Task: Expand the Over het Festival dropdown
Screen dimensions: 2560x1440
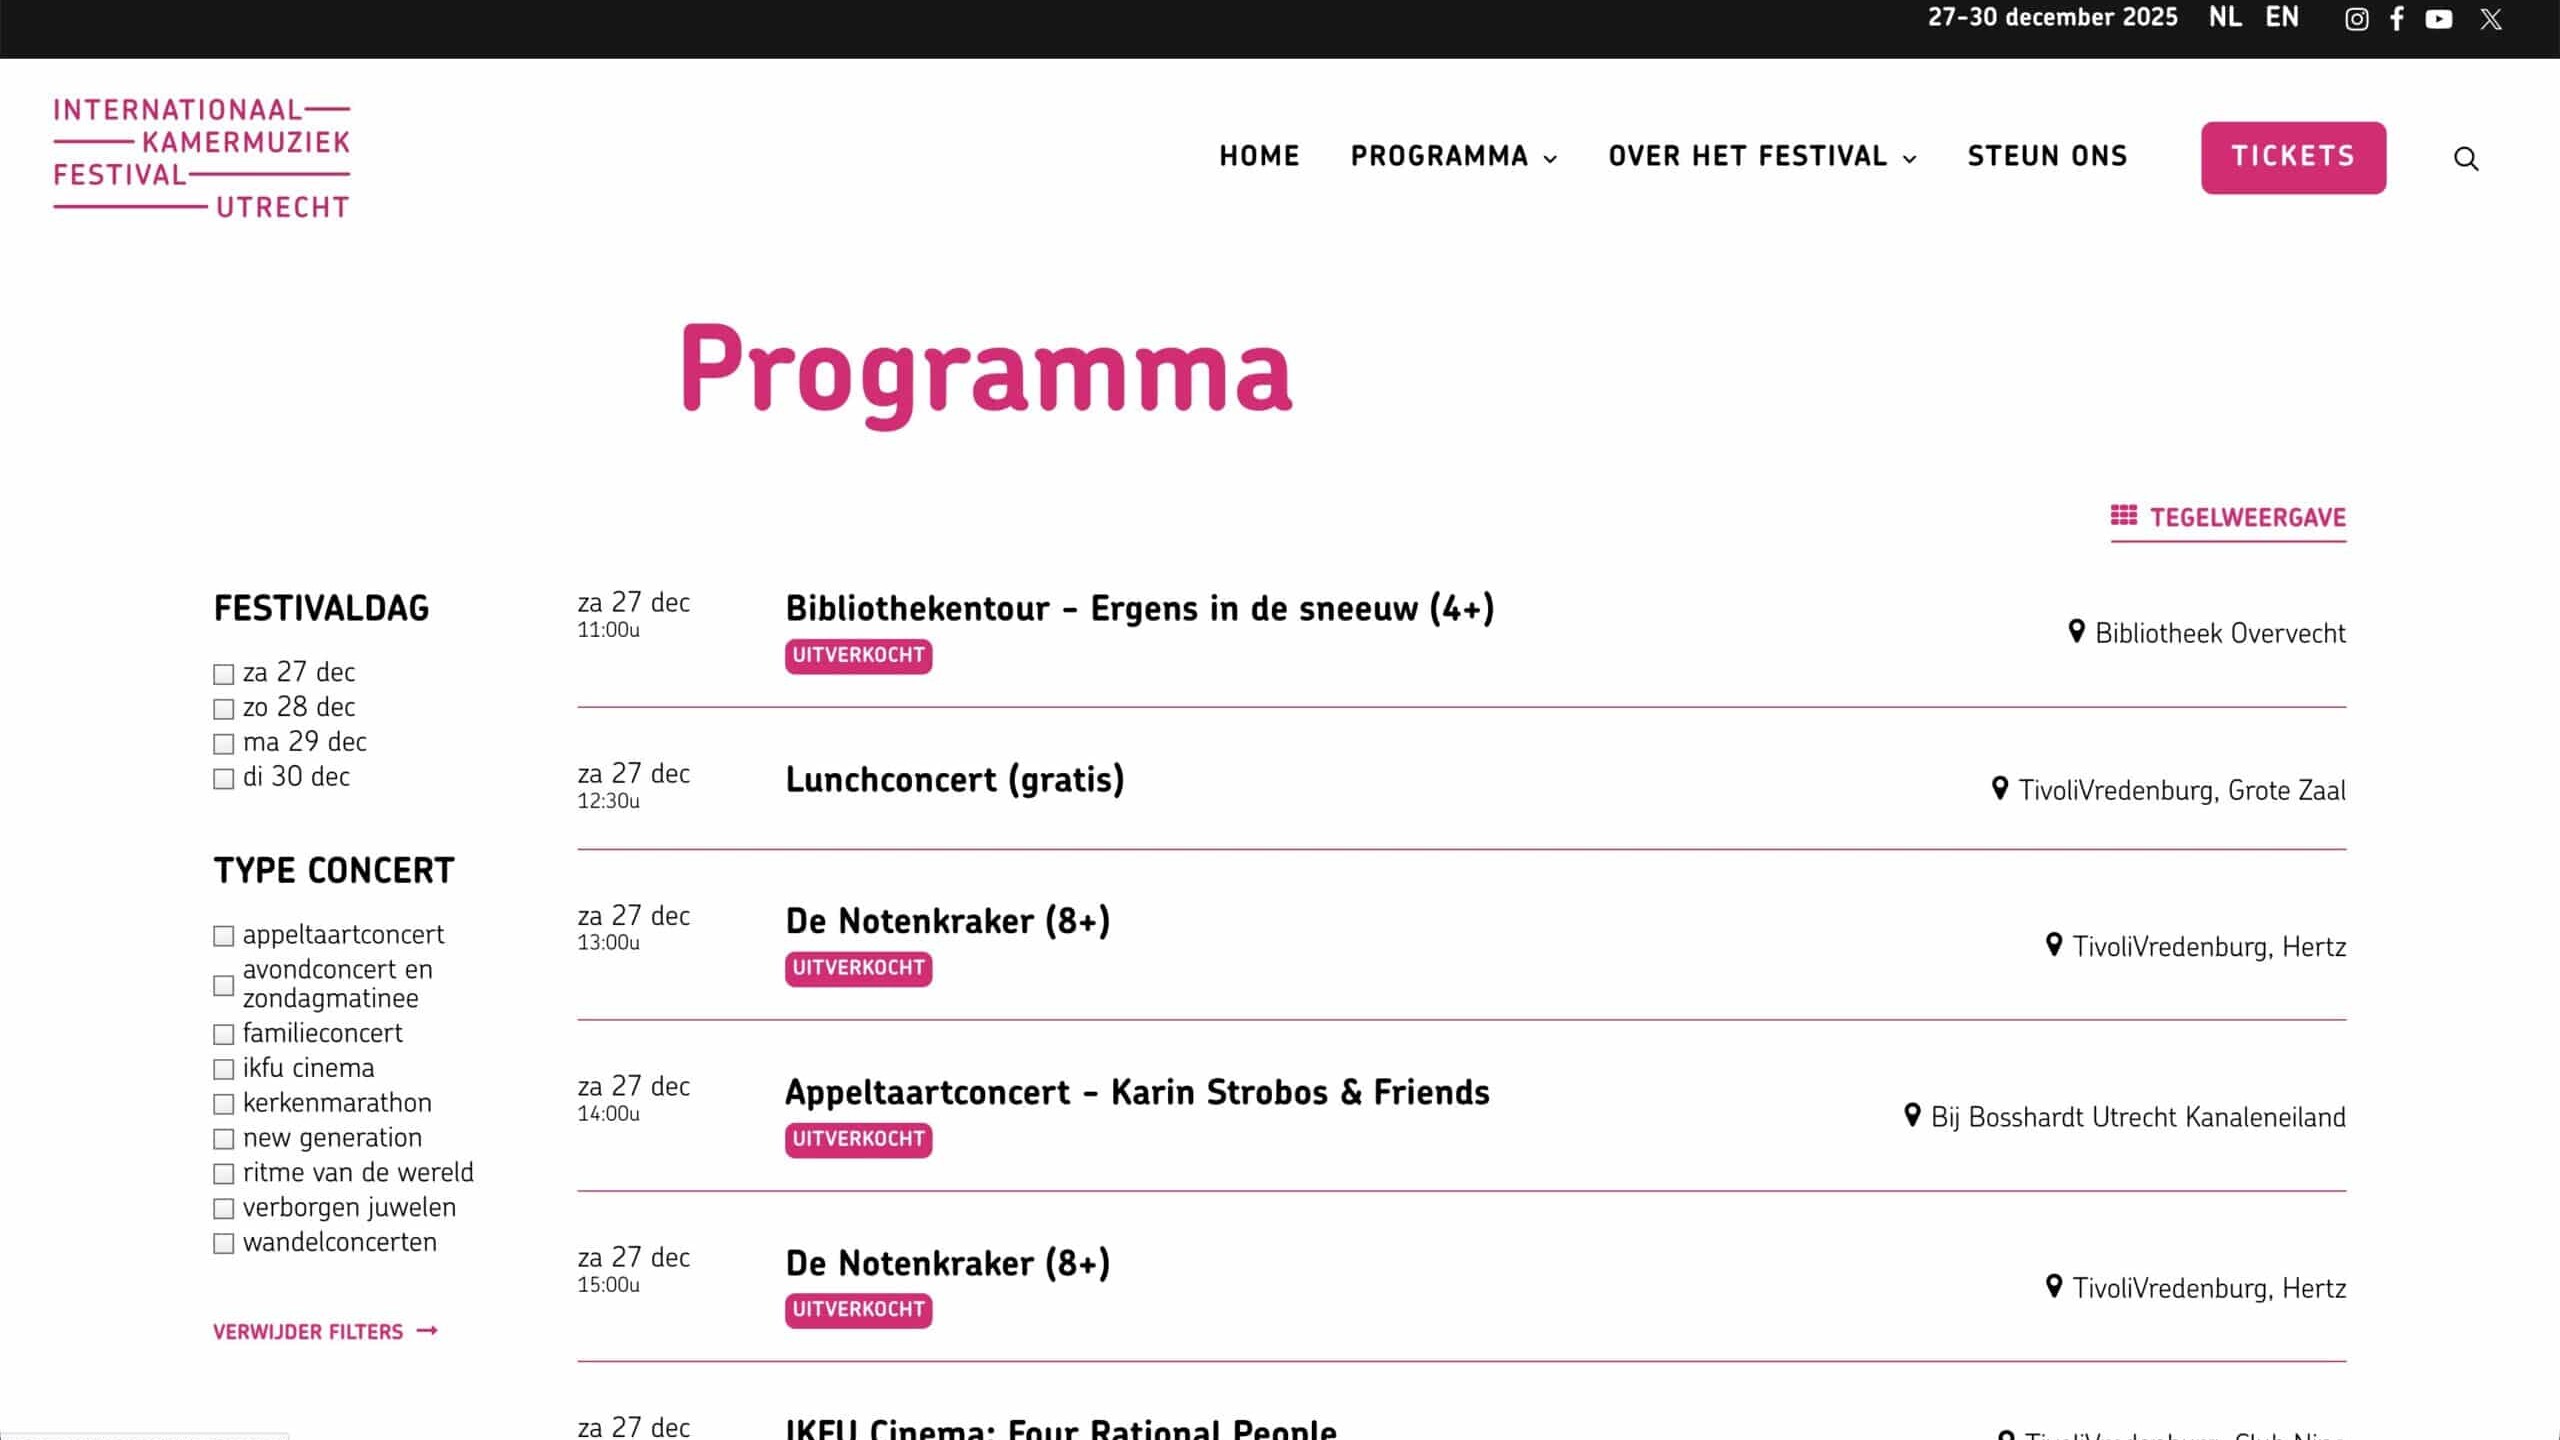Action: [1762, 157]
